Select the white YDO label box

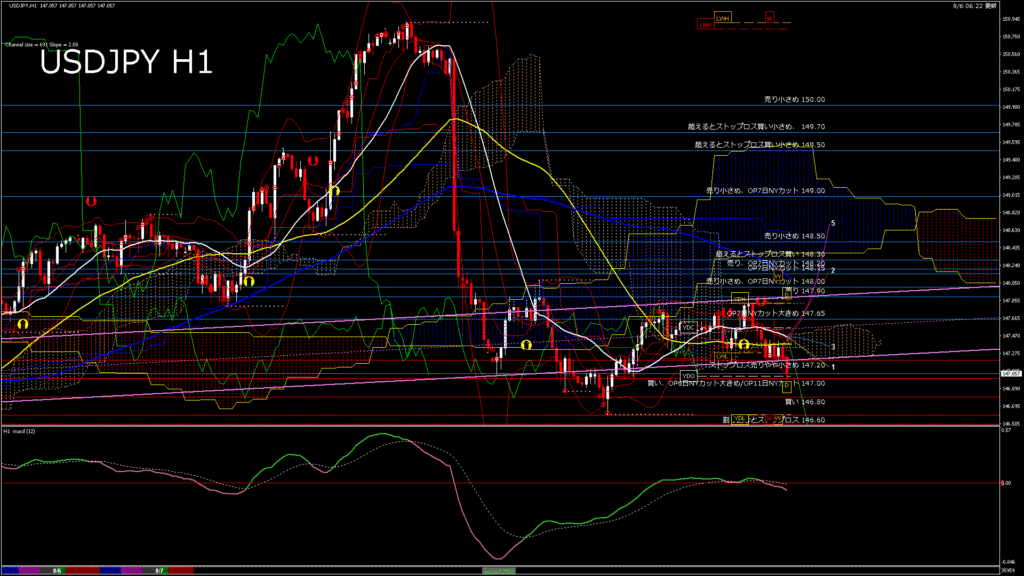point(688,375)
